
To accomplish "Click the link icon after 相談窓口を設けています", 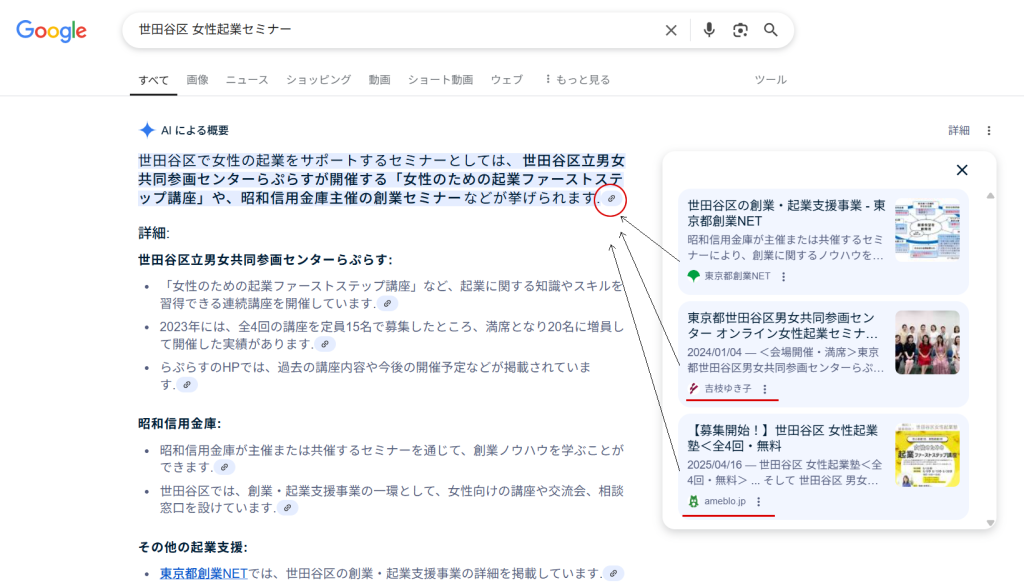I will coord(287,508).
